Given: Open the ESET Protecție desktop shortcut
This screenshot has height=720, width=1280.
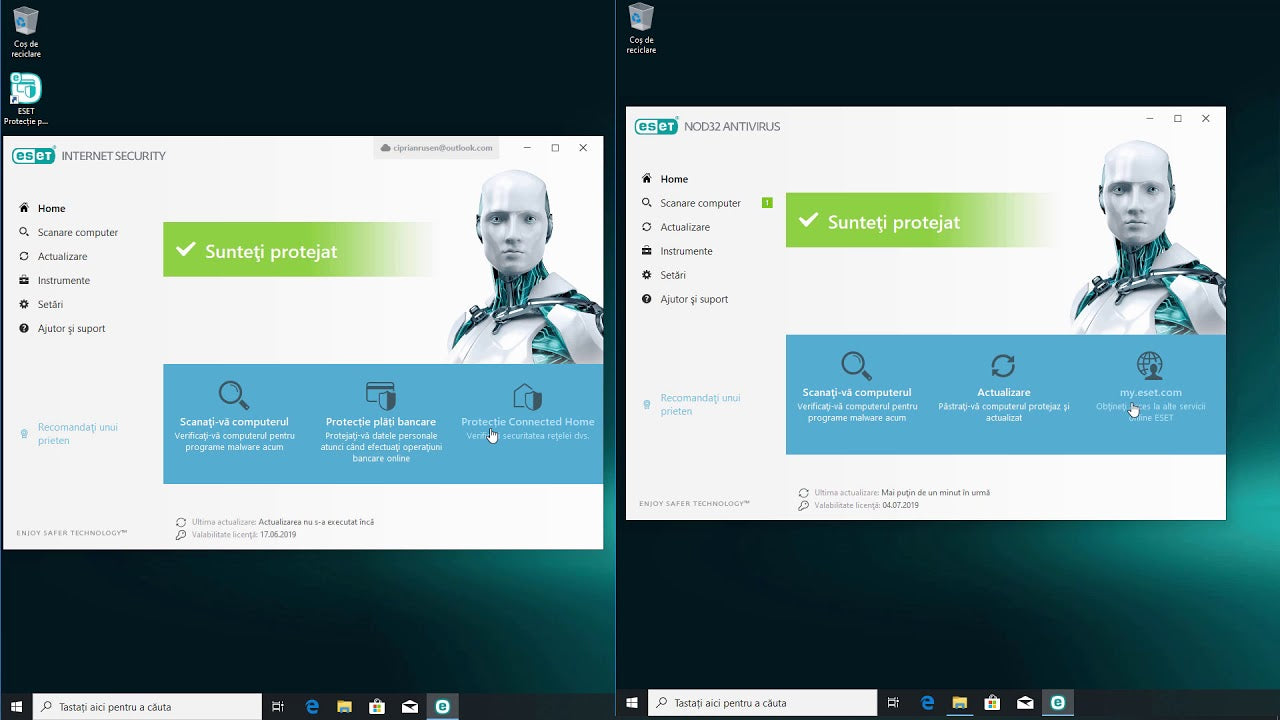Looking at the screenshot, I should coord(26,98).
